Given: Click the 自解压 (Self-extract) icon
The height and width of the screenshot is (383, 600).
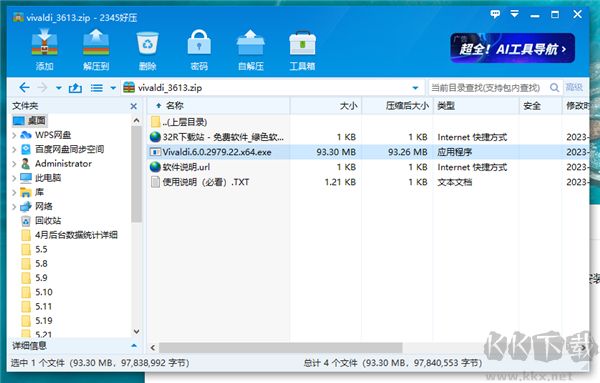Looking at the screenshot, I should (x=251, y=49).
